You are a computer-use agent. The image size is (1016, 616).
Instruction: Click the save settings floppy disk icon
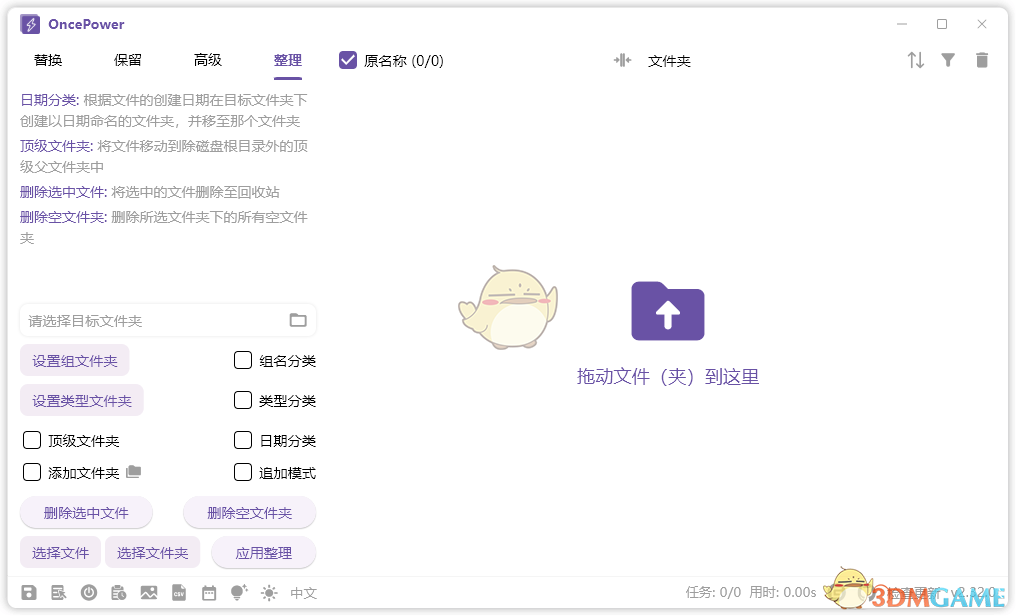(x=29, y=592)
